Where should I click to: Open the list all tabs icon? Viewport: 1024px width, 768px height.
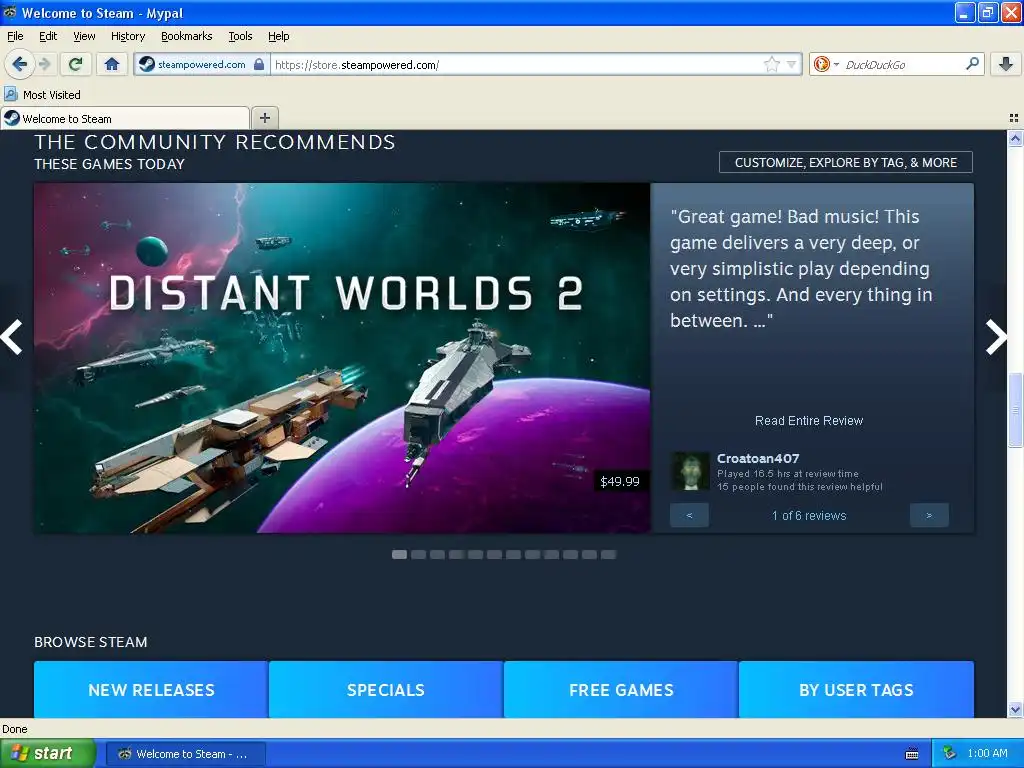coord(1014,118)
